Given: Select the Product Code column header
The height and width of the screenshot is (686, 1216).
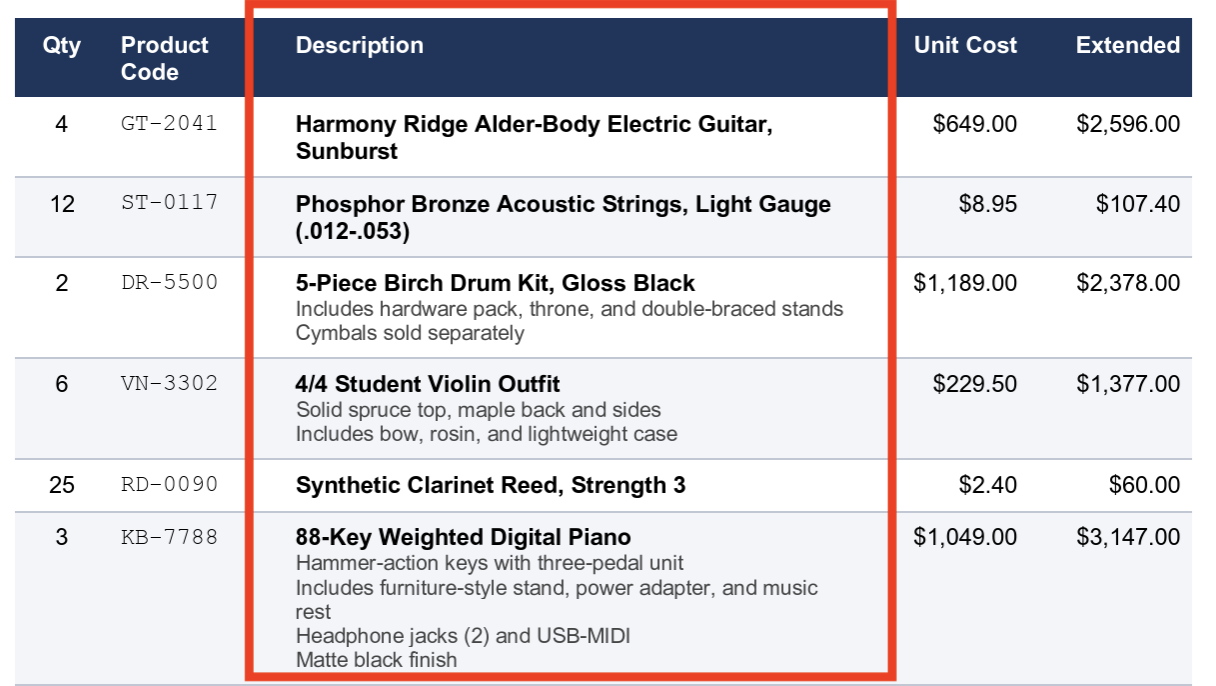Looking at the screenshot, I should tap(165, 58).
